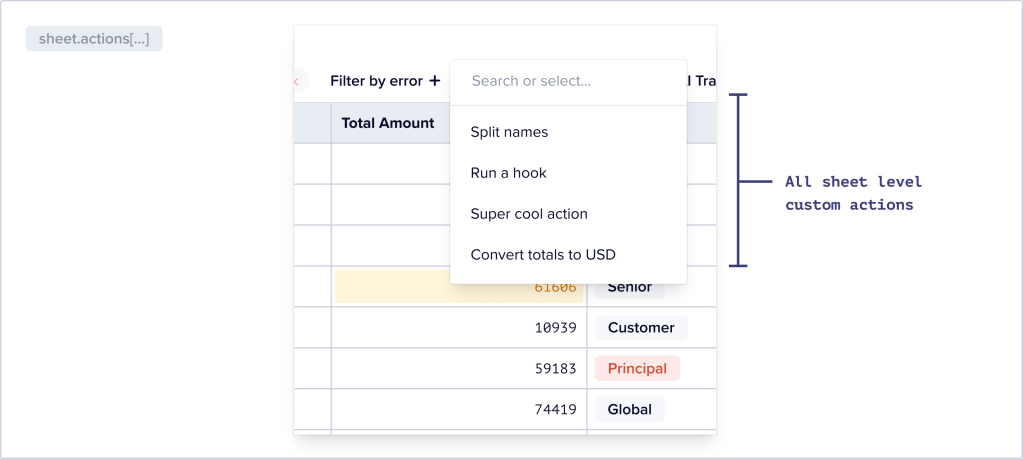
Task: Click the sheet.actions[...] code badge
Action: pos(94,39)
